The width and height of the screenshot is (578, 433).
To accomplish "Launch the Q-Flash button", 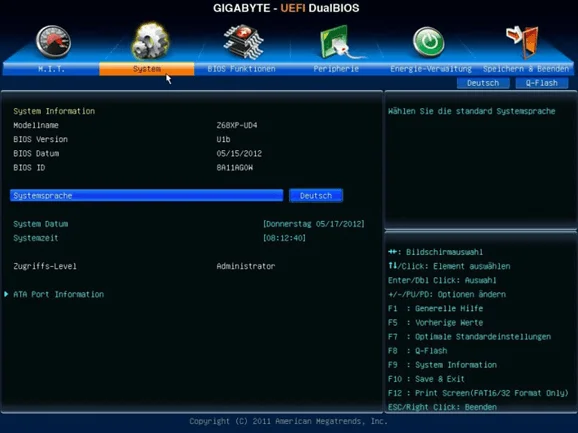I will pyautogui.click(x=542, y=83).
